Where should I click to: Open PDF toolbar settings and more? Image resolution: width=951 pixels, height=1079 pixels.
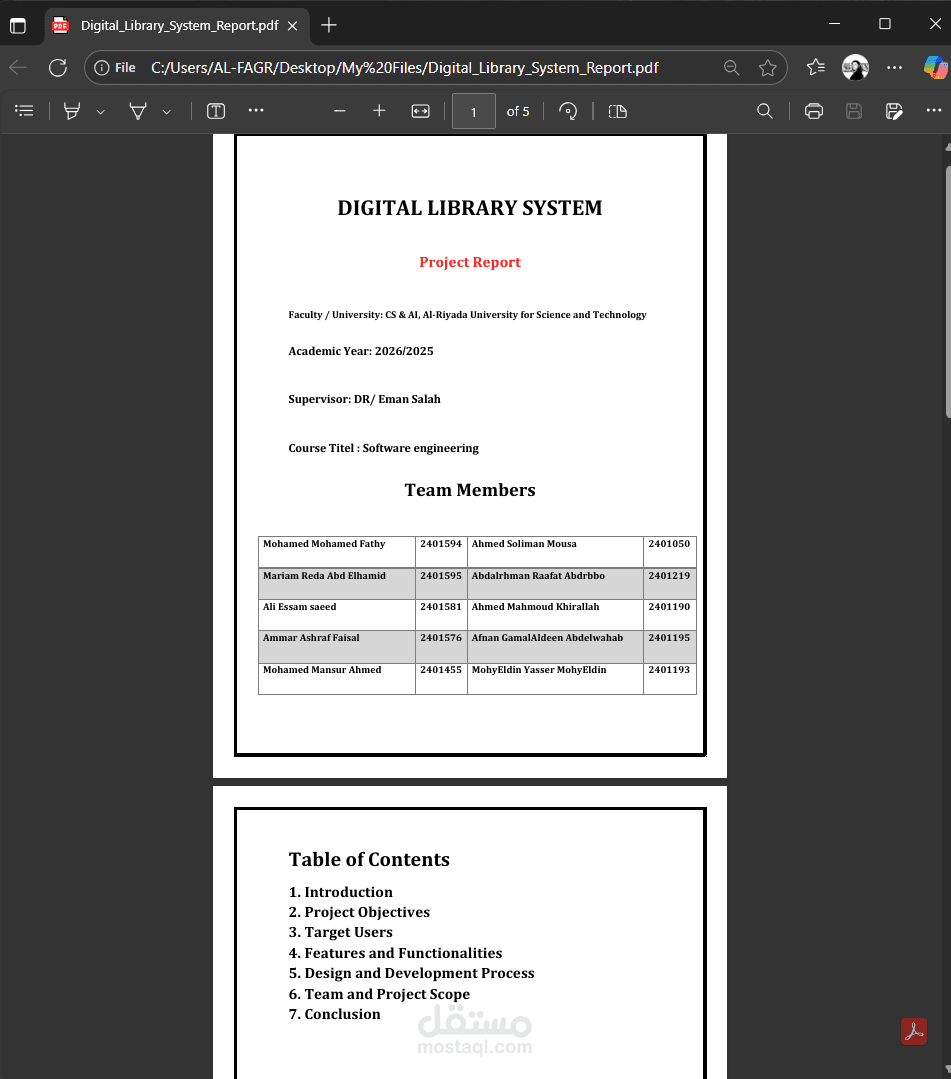[x=934, y=110]
